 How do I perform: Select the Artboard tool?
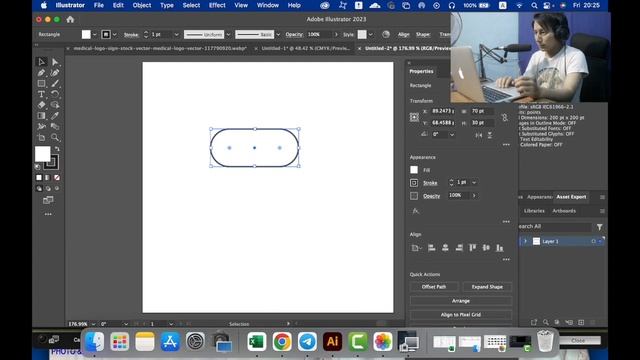(x=41, y=137)
